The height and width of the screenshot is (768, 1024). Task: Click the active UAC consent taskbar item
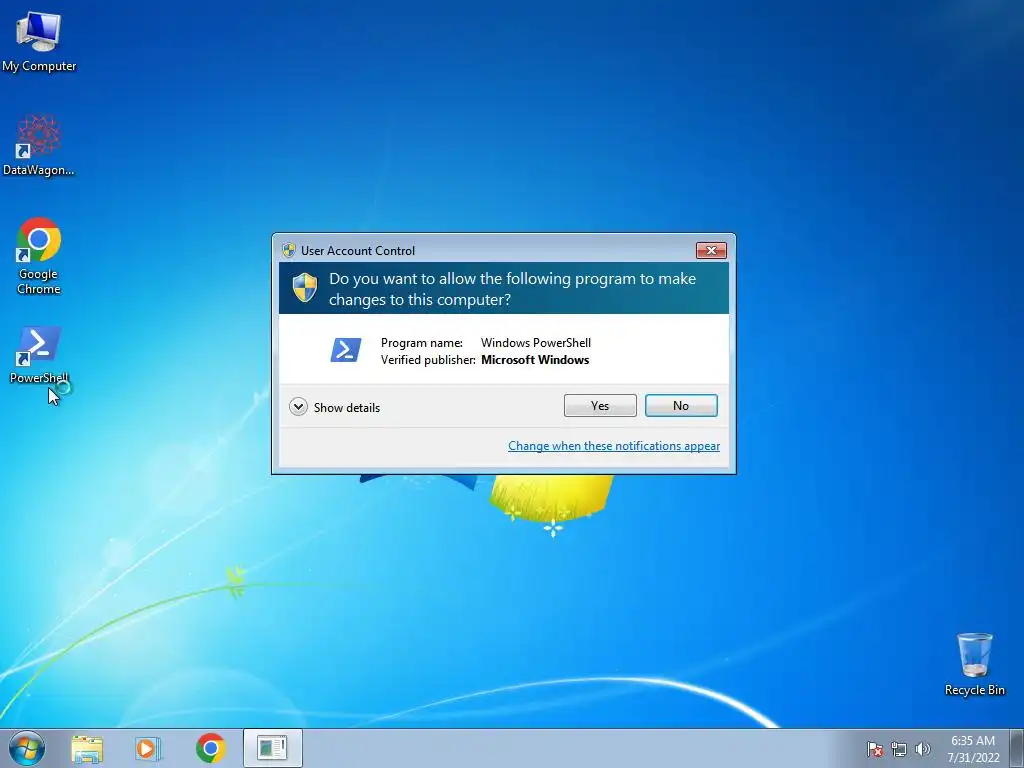tap(272, 748)
